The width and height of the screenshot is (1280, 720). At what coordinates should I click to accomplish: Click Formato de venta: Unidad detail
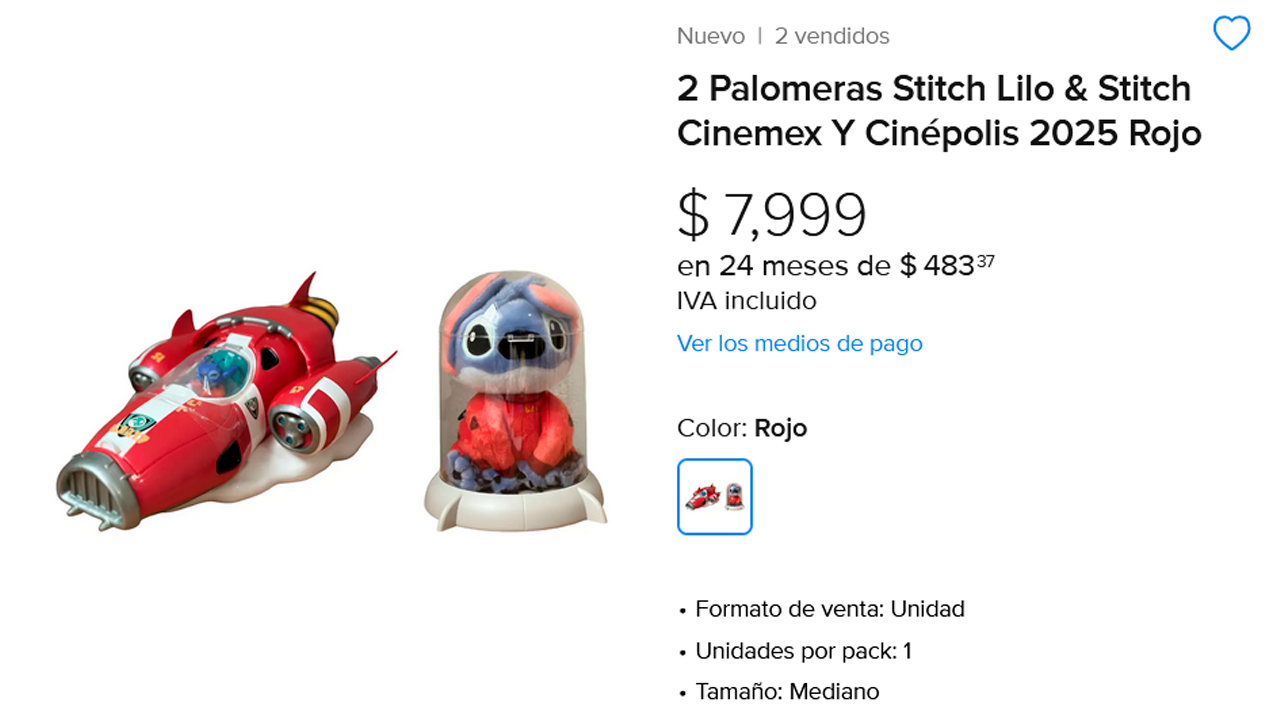pyautogui.click(x=829, y=609)
